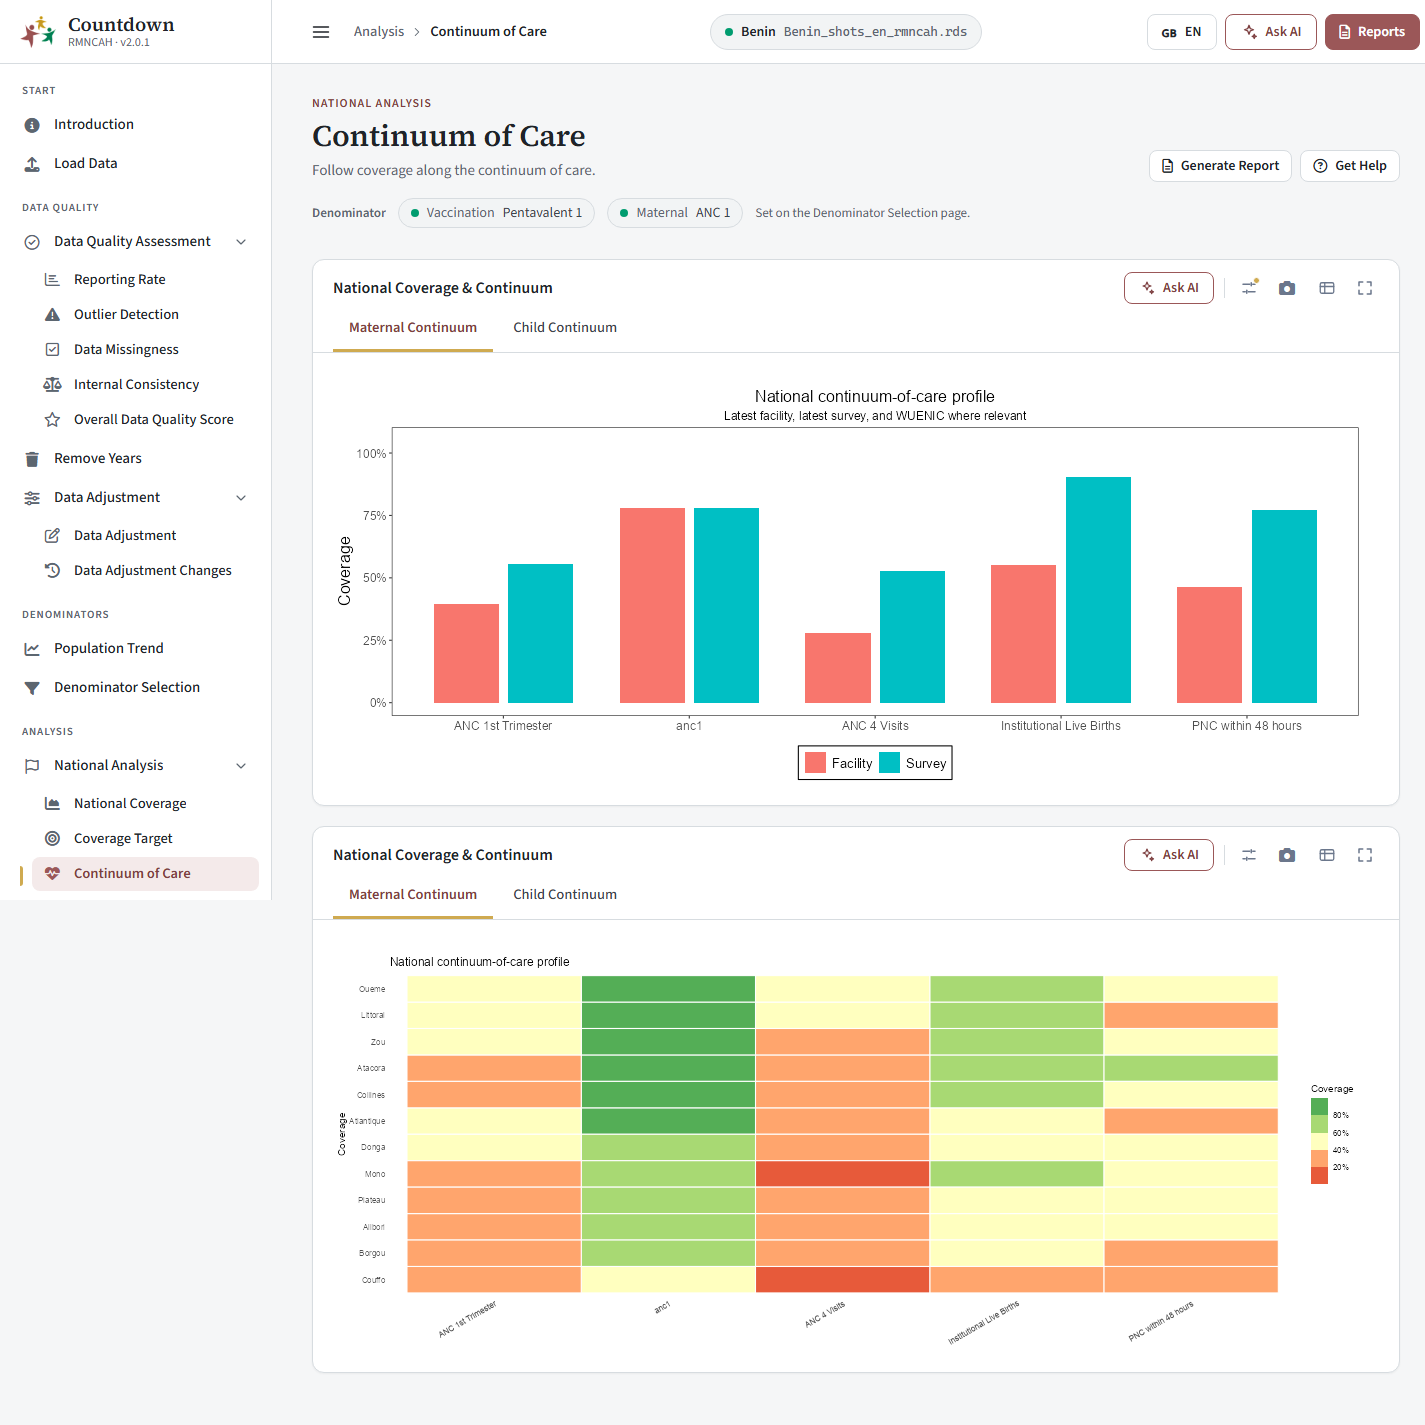Take snapshot of bar chart card
1425x1425 pixels.
(x=1287, y=288)
